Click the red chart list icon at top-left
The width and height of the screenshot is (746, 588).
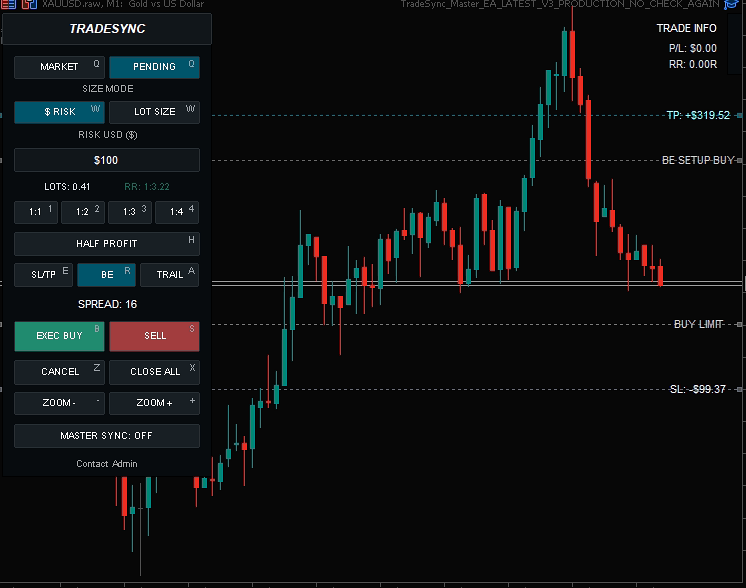(x=9, y=4)
